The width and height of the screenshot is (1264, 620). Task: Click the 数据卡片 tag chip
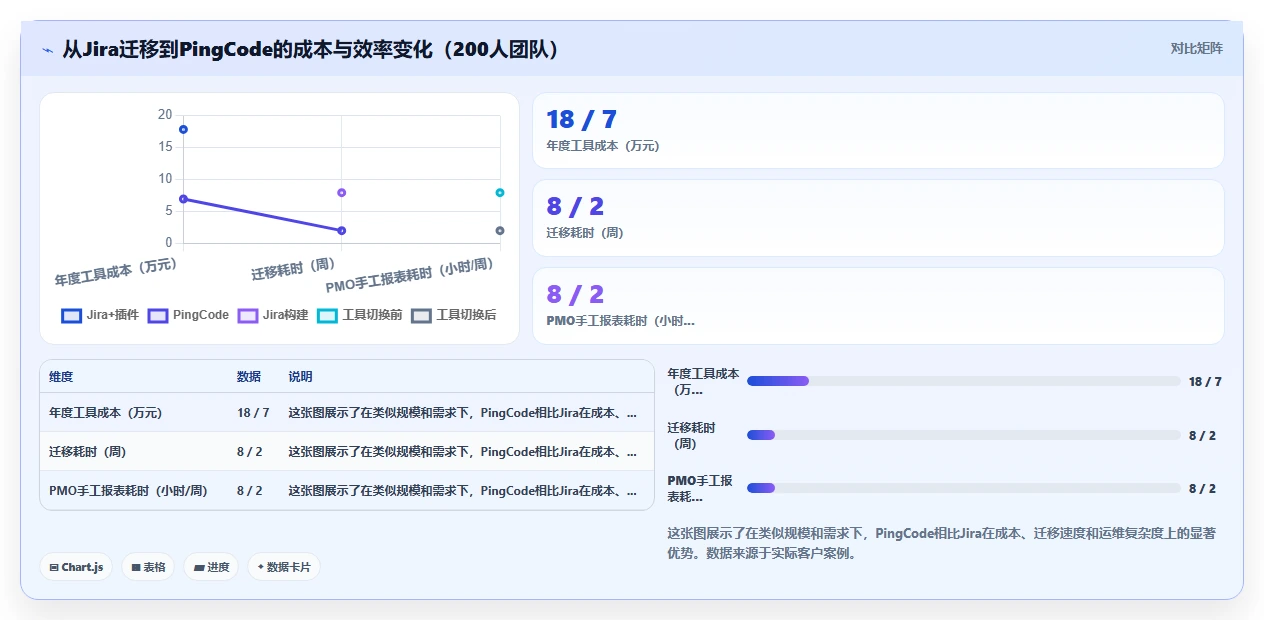[284, 567]
